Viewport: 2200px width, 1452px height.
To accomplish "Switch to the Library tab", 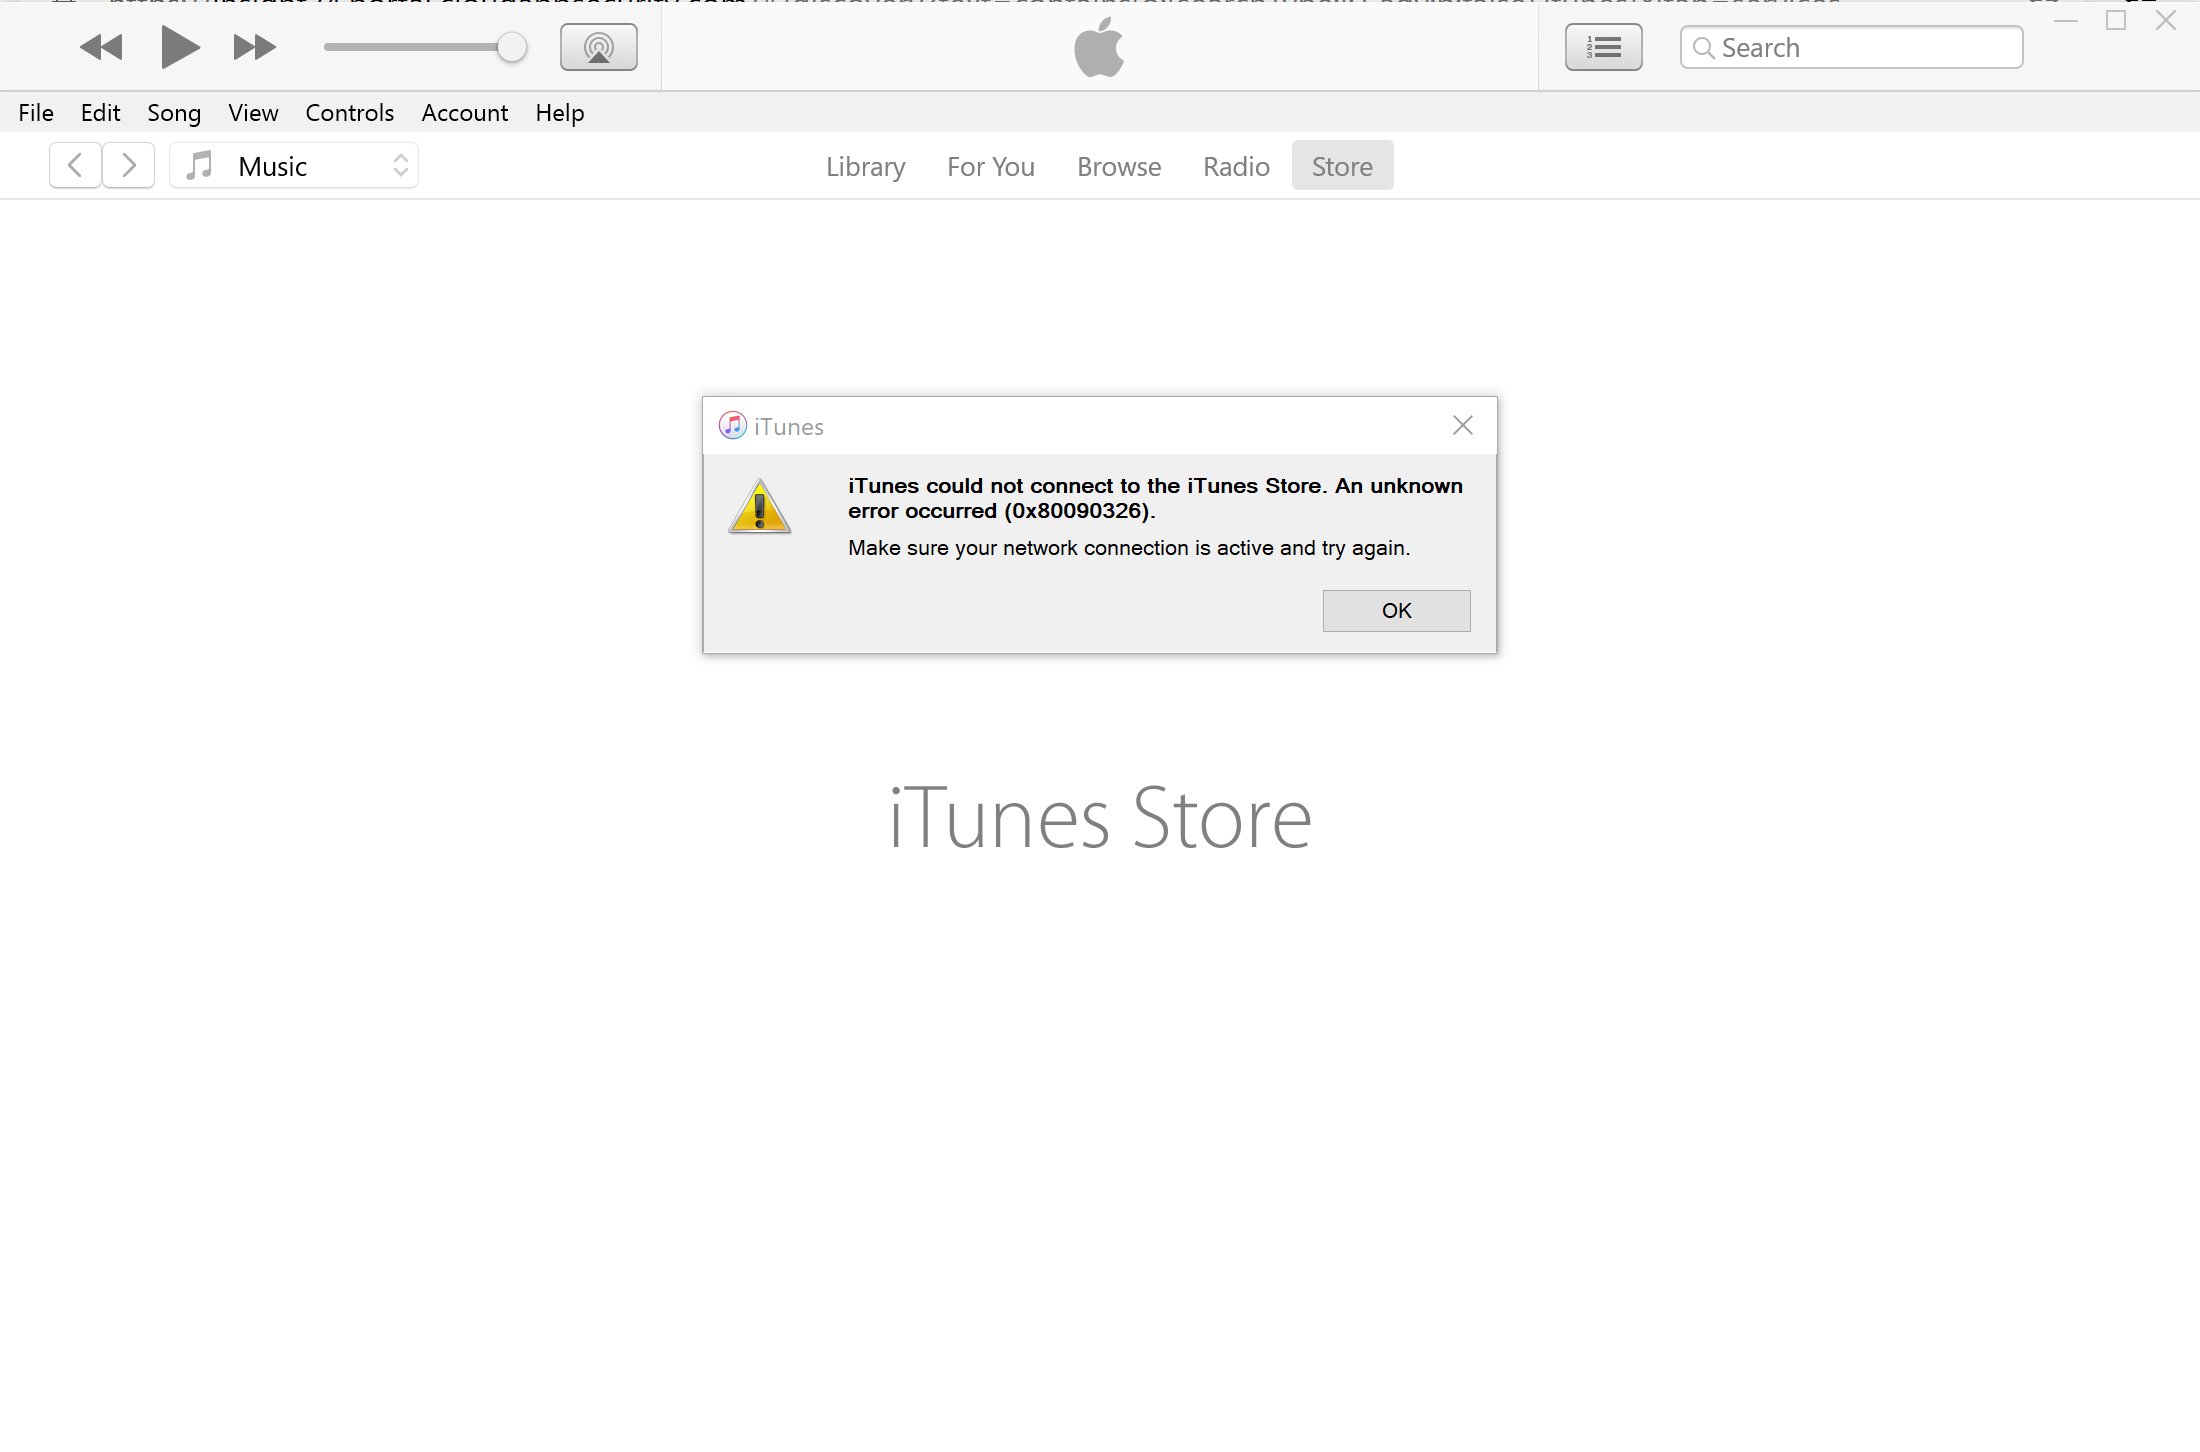I will (866, 166).
